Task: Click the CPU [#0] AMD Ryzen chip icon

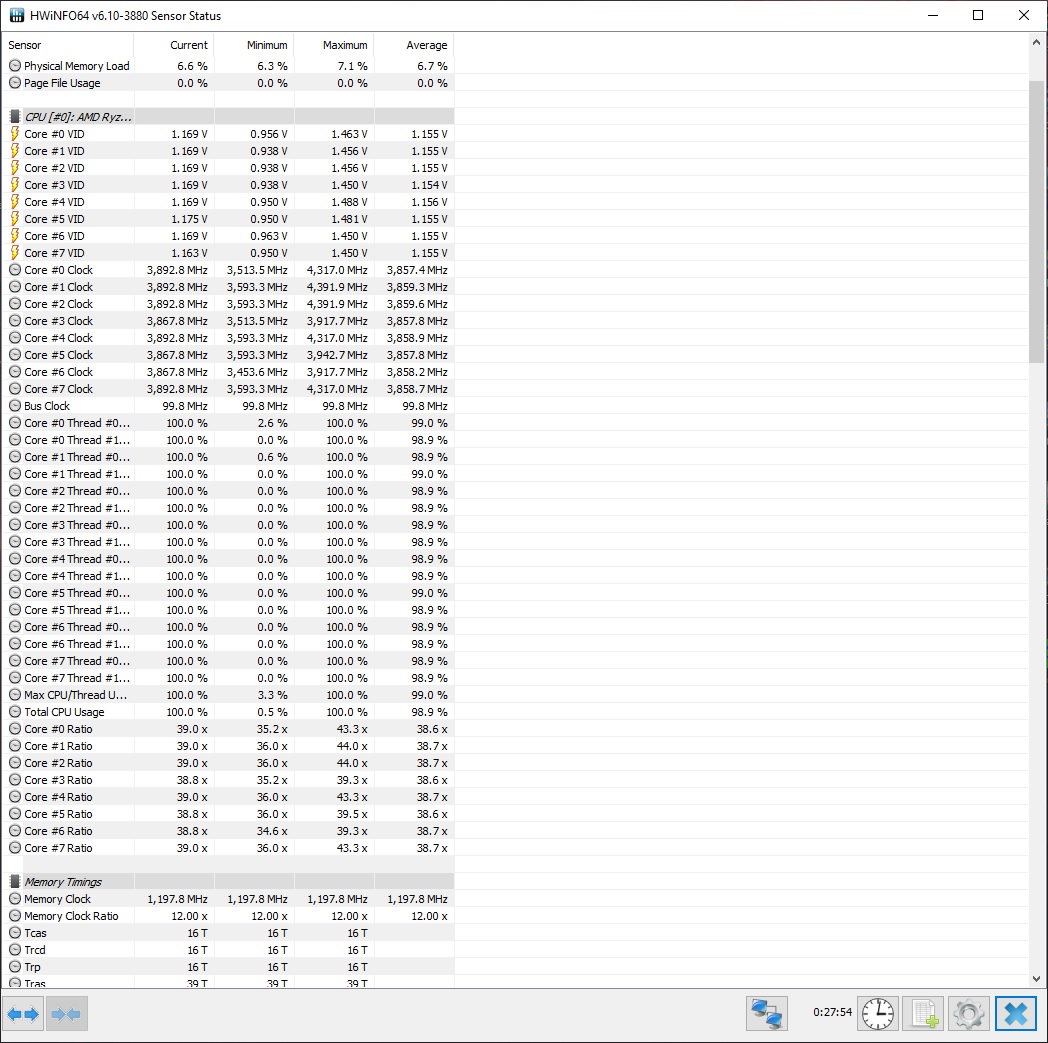Action: coord(15,117)
